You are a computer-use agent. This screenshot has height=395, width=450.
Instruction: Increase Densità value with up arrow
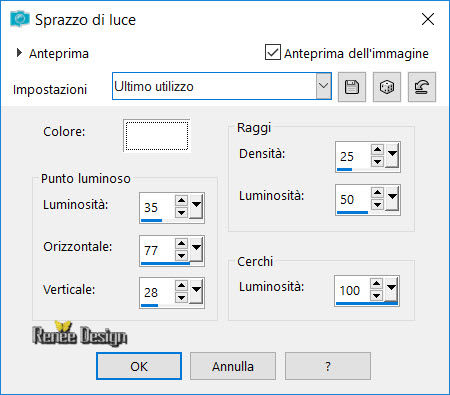point(377,149)
